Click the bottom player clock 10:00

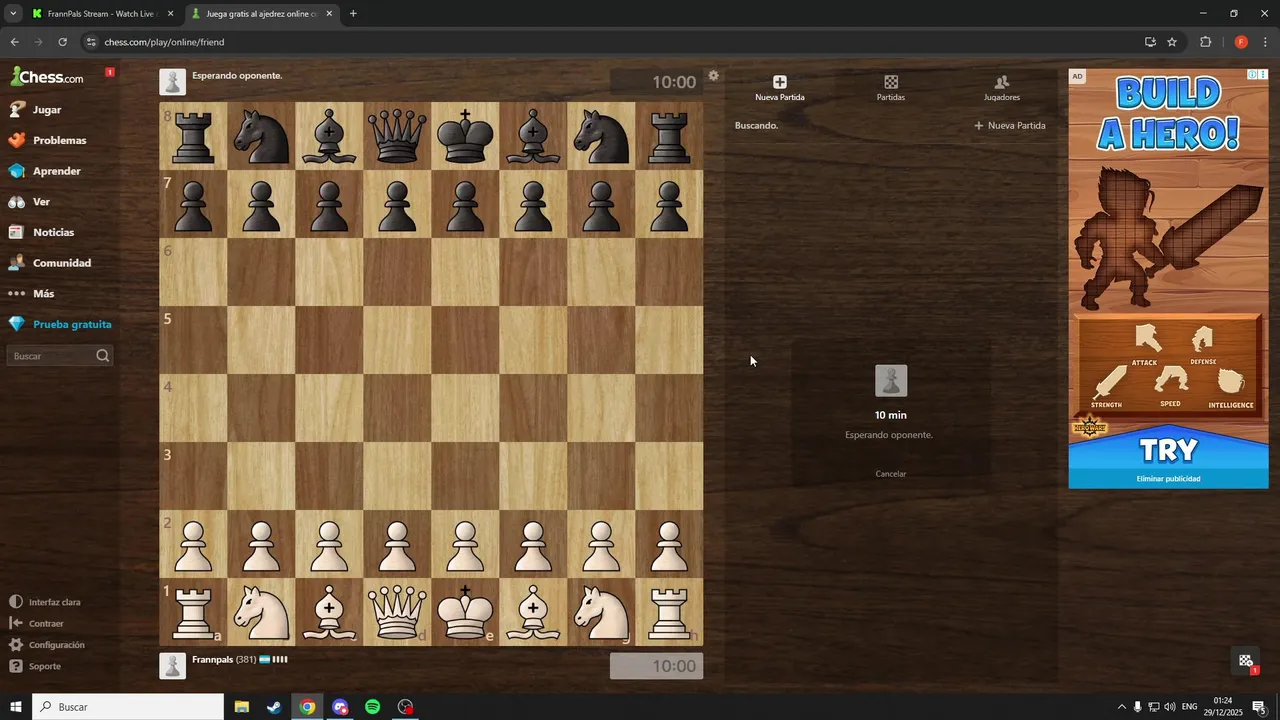[656, 666]
